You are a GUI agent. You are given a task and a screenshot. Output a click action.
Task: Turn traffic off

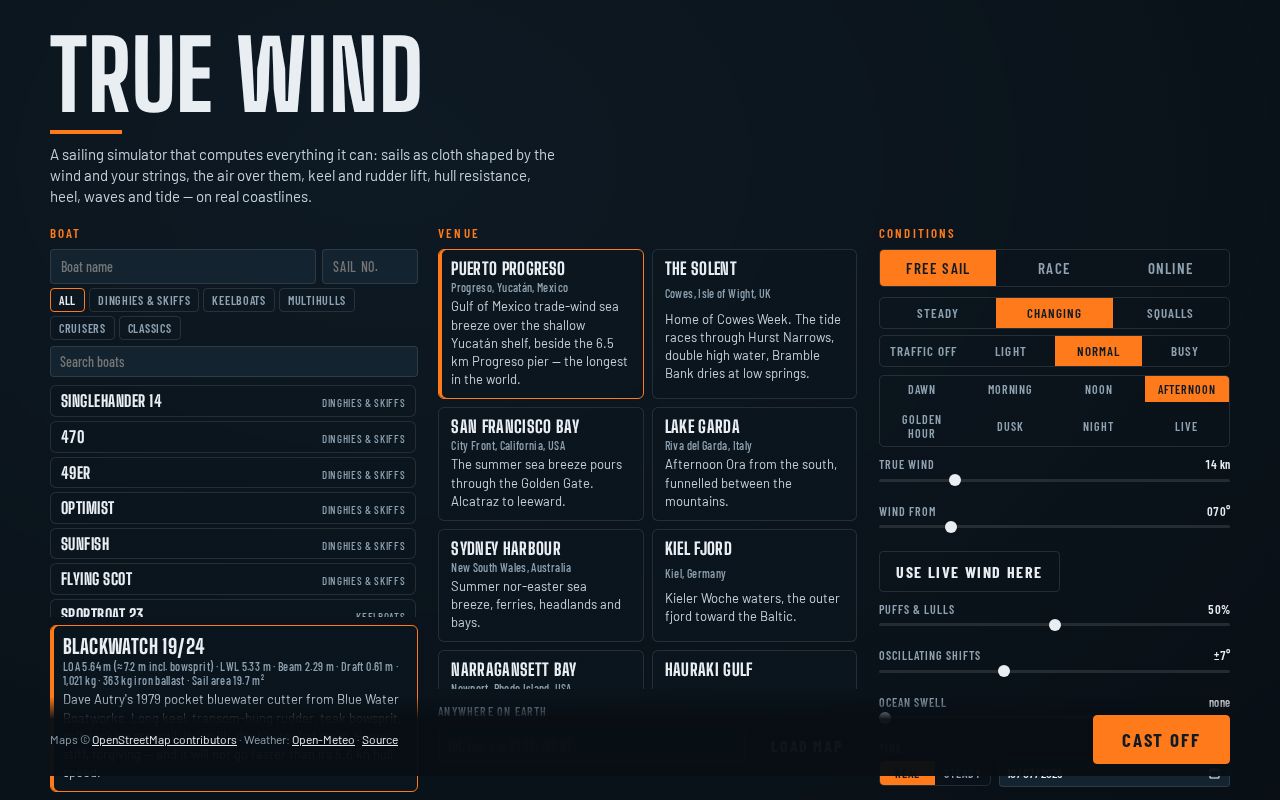(923, 351)
